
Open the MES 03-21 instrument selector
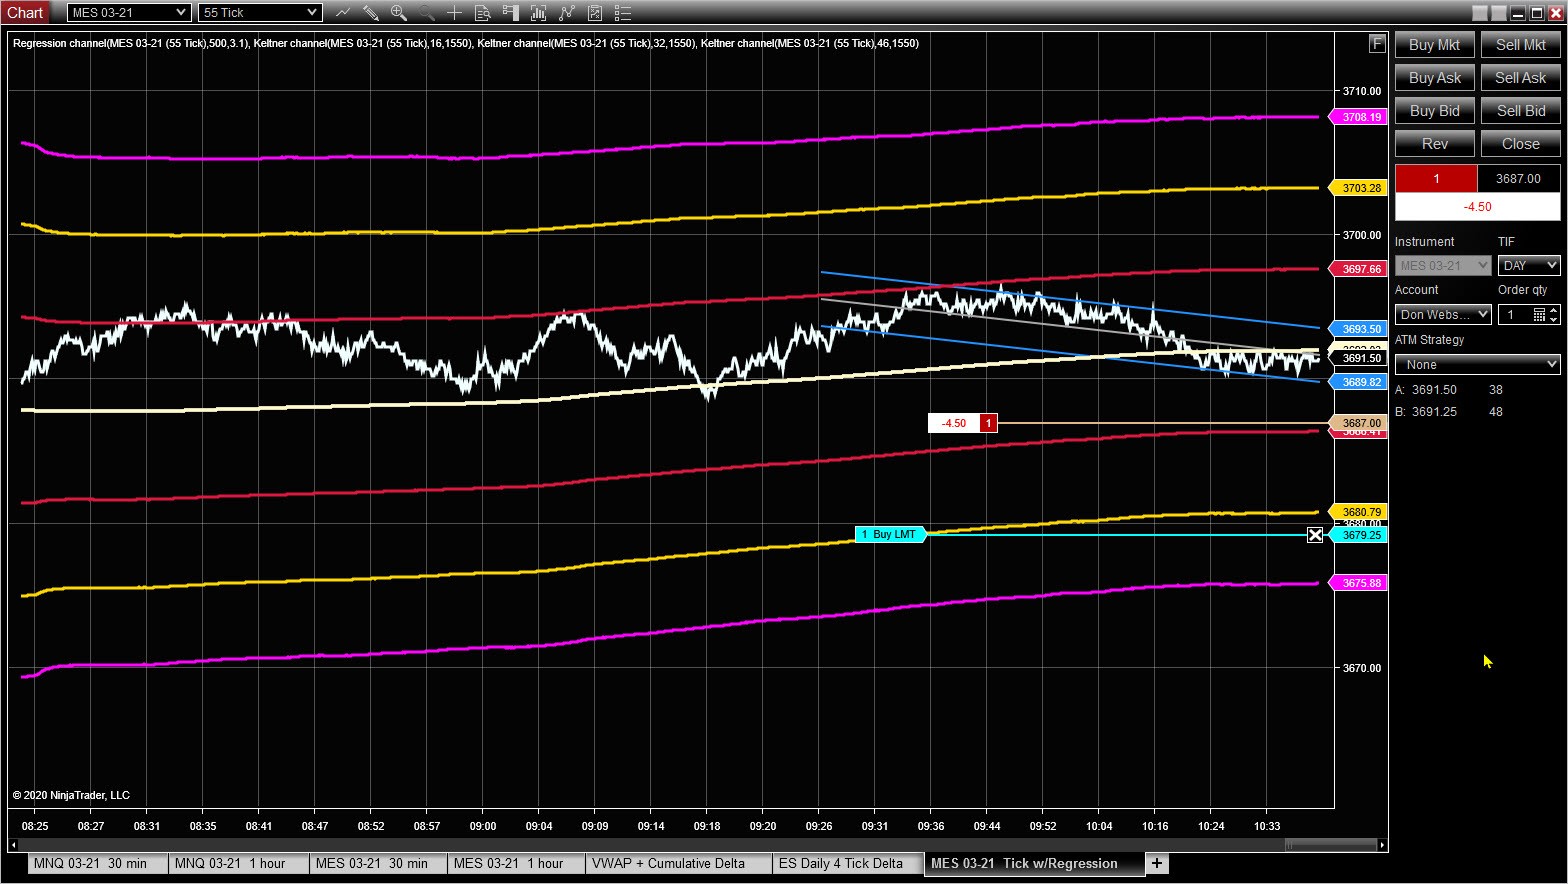[129, 13]
